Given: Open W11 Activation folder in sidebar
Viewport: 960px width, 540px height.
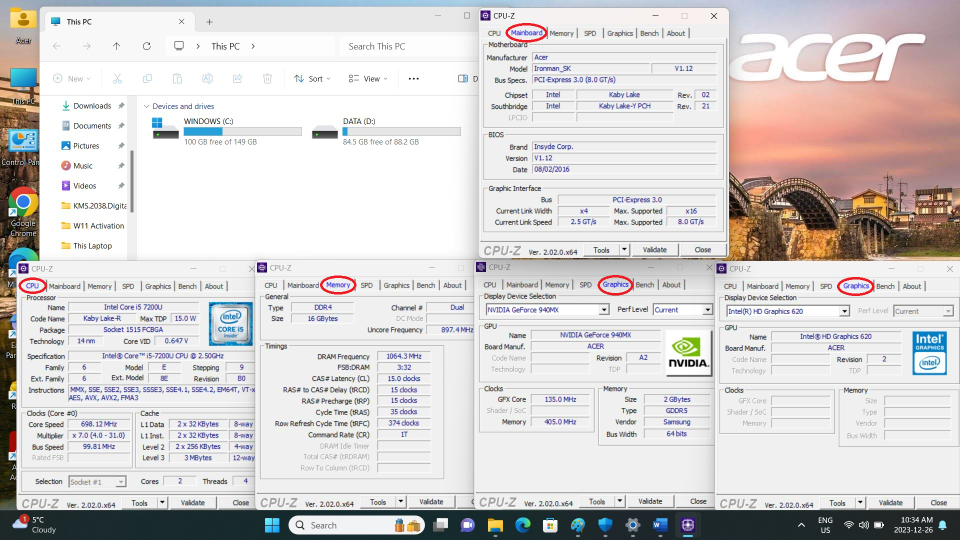Looking at the screenshot, I should [92, 225].
